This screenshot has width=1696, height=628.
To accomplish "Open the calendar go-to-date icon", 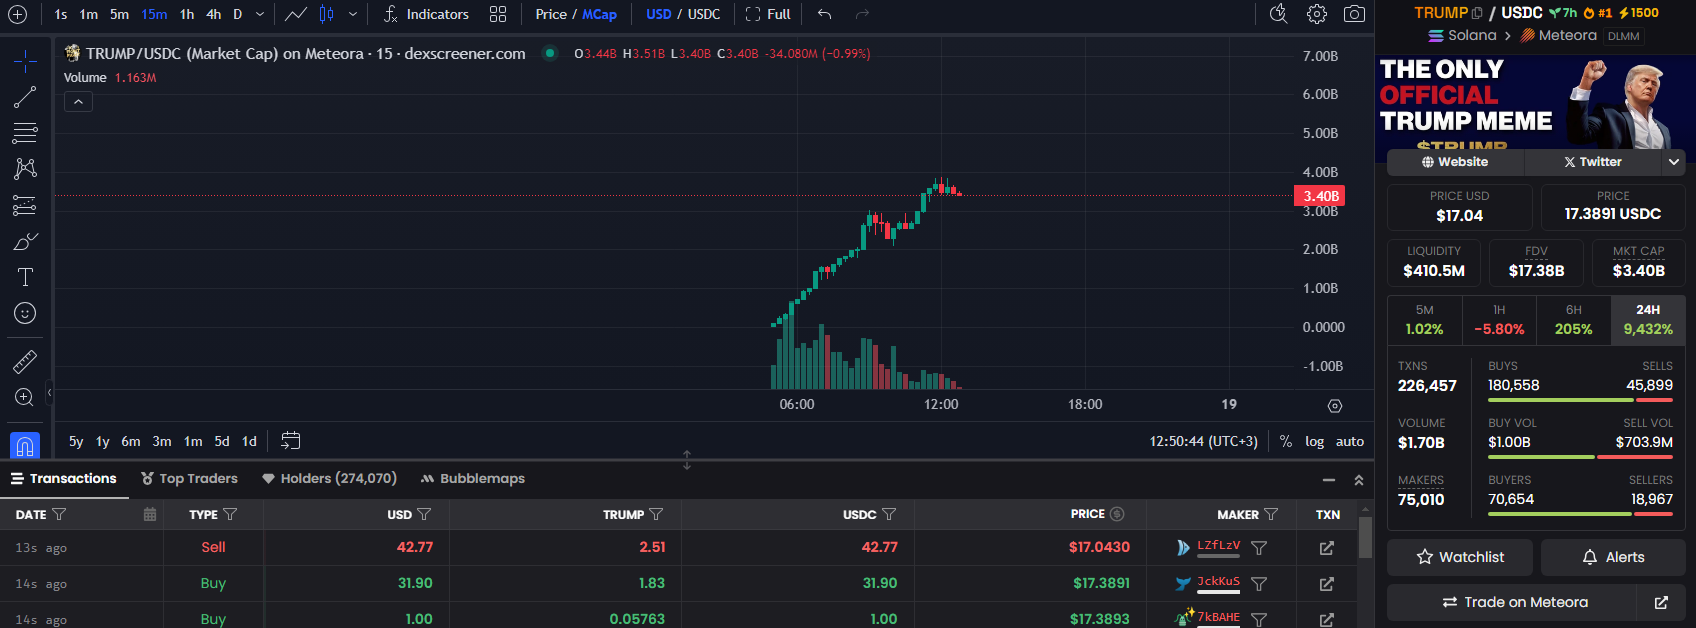I will click(291, 441).
